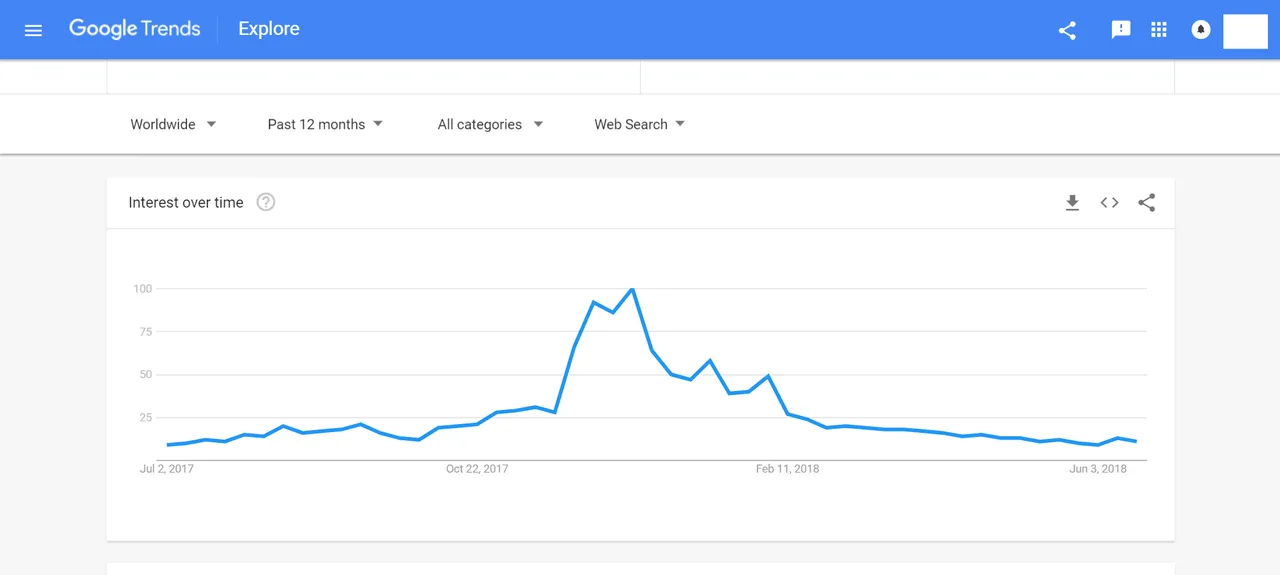Select the Oct 22, 2017 axis label
Viewport: 1280px width, 575px height.
coord(477,469)
